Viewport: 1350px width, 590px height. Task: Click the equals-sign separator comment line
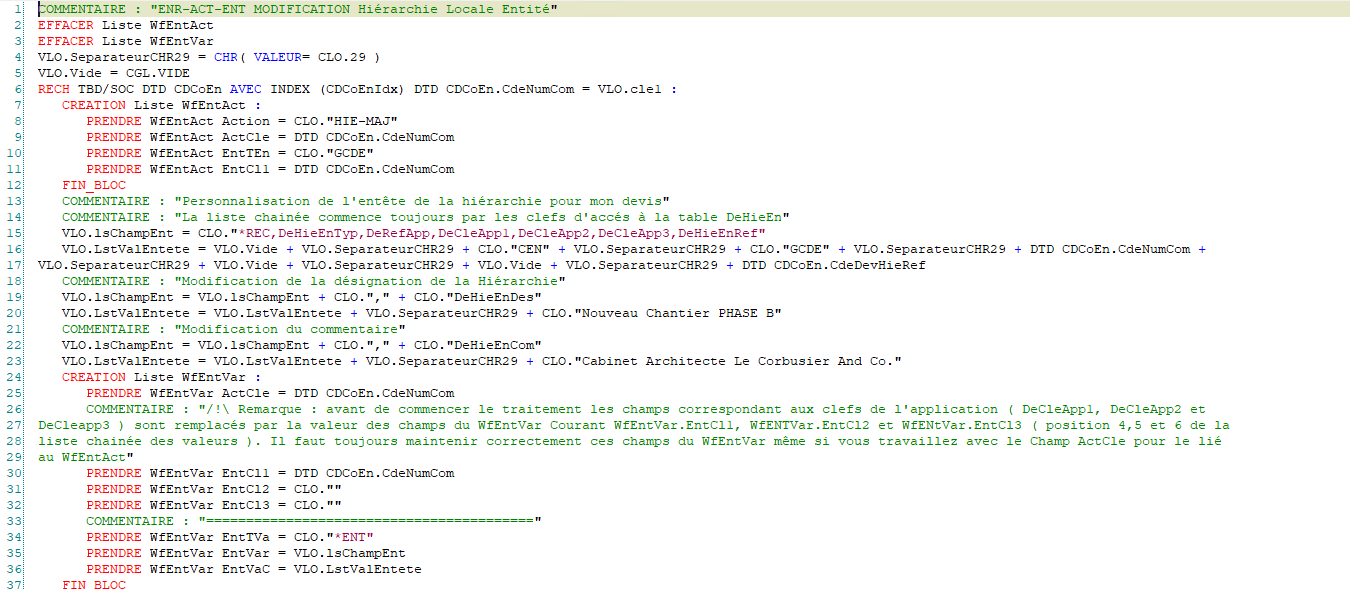tap(370, 521)
